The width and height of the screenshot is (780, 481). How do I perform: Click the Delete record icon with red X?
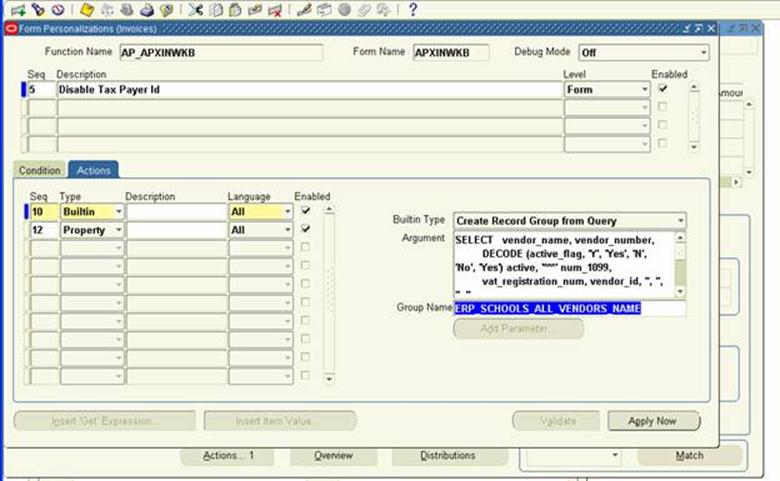coord(275,9)
